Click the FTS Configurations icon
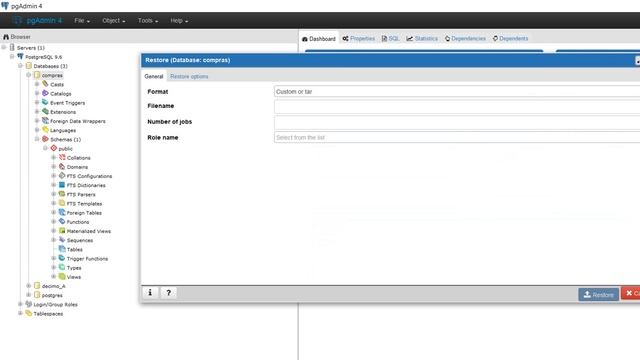Viewport: 640px width, 360px height. point(62,176)
